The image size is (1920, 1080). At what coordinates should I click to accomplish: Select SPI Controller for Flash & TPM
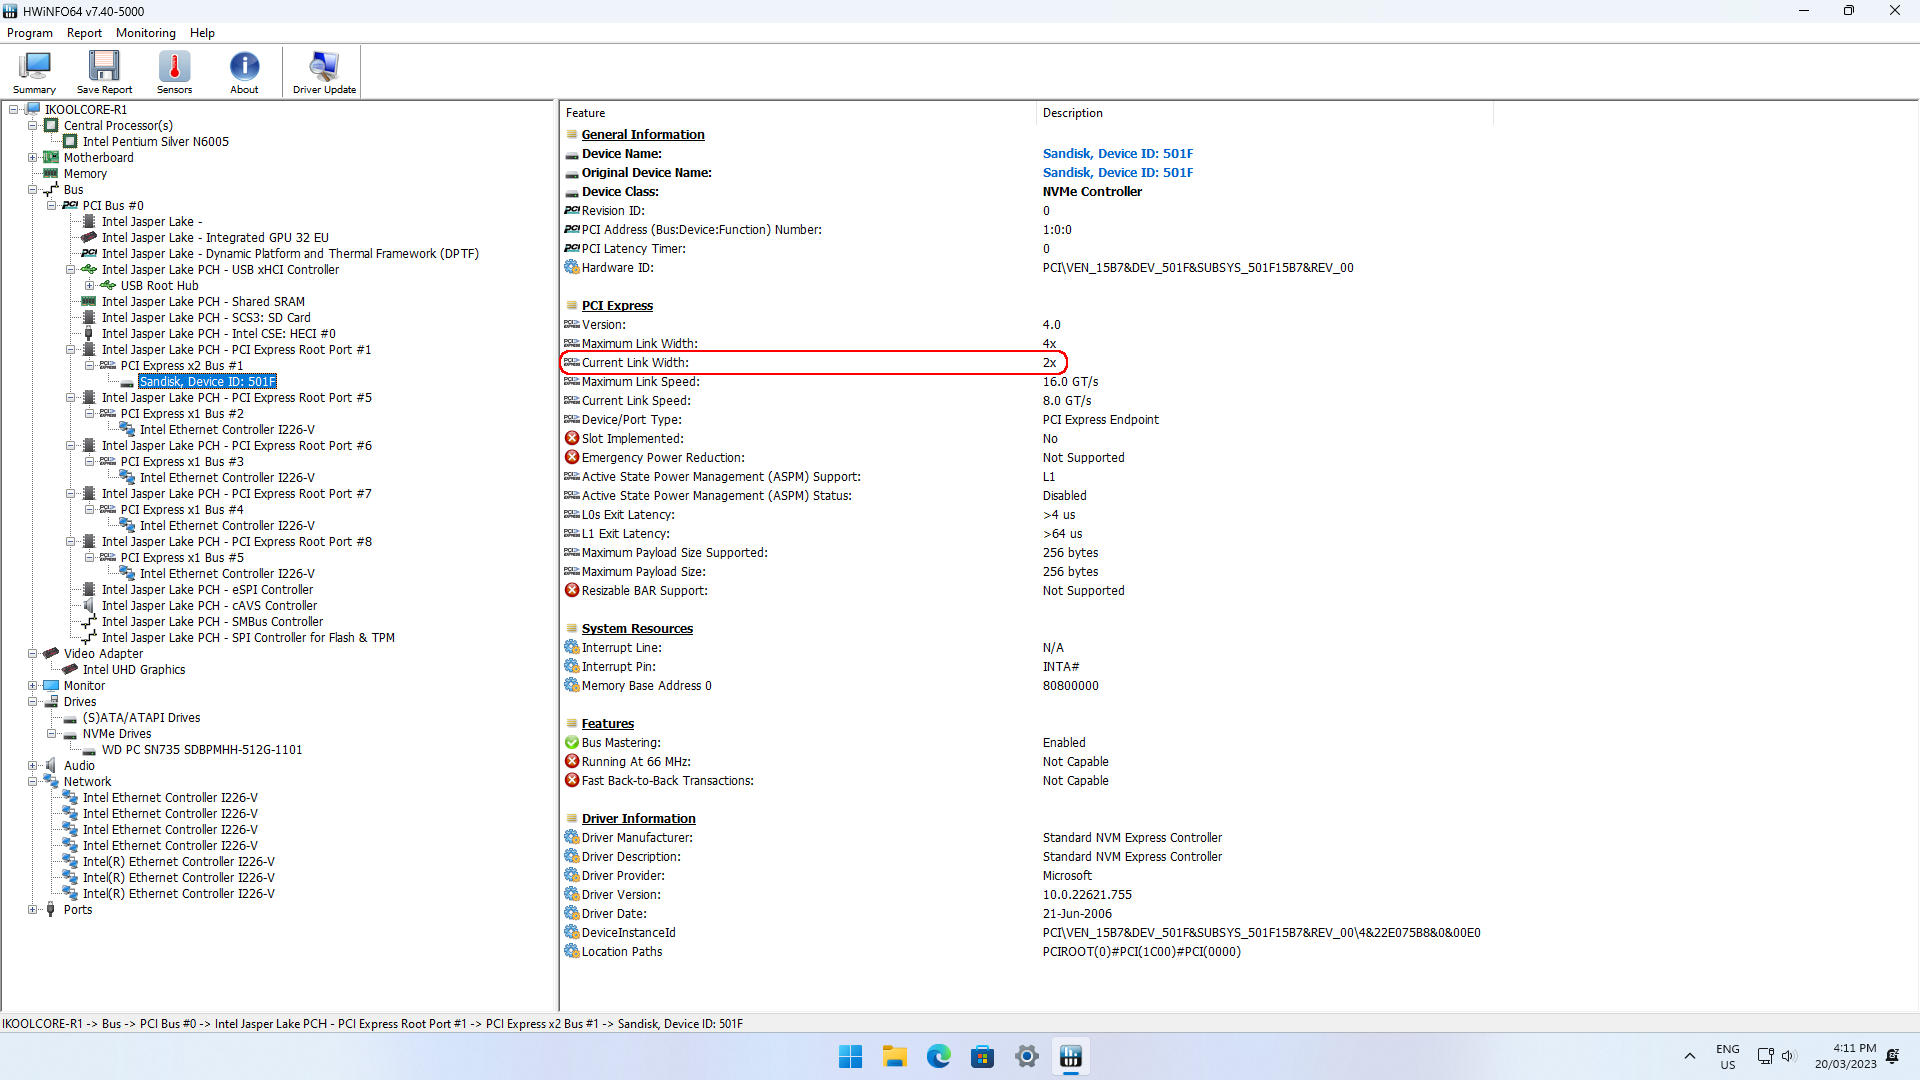(248, 638)
